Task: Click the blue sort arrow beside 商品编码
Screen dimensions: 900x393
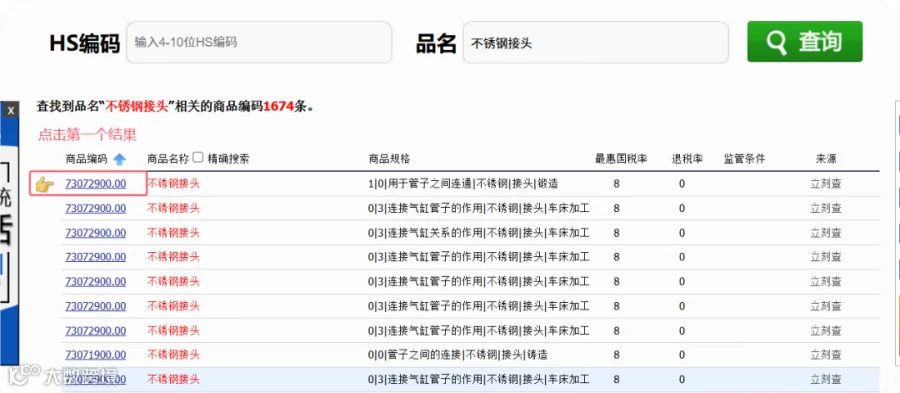Action: coord(119,159)
